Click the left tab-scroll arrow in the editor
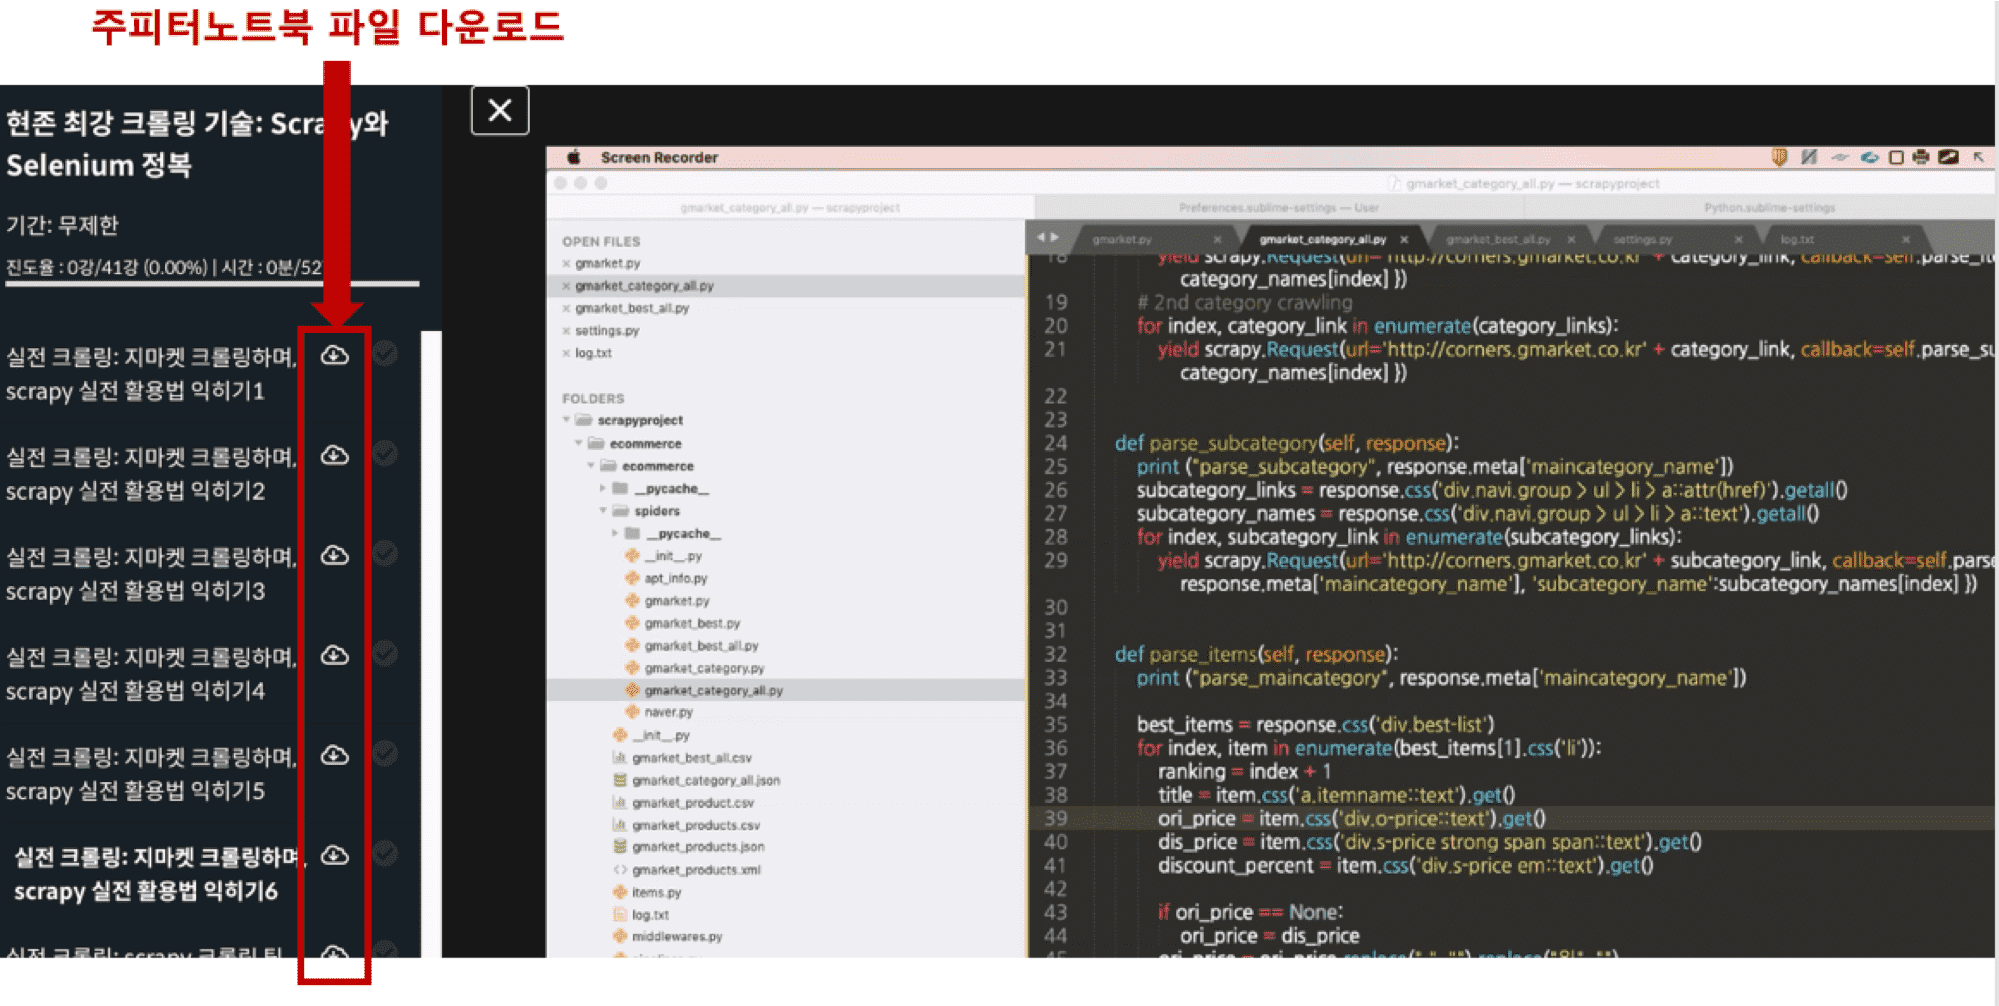The image size is (1999, 1006). (x=1041, y=238)
